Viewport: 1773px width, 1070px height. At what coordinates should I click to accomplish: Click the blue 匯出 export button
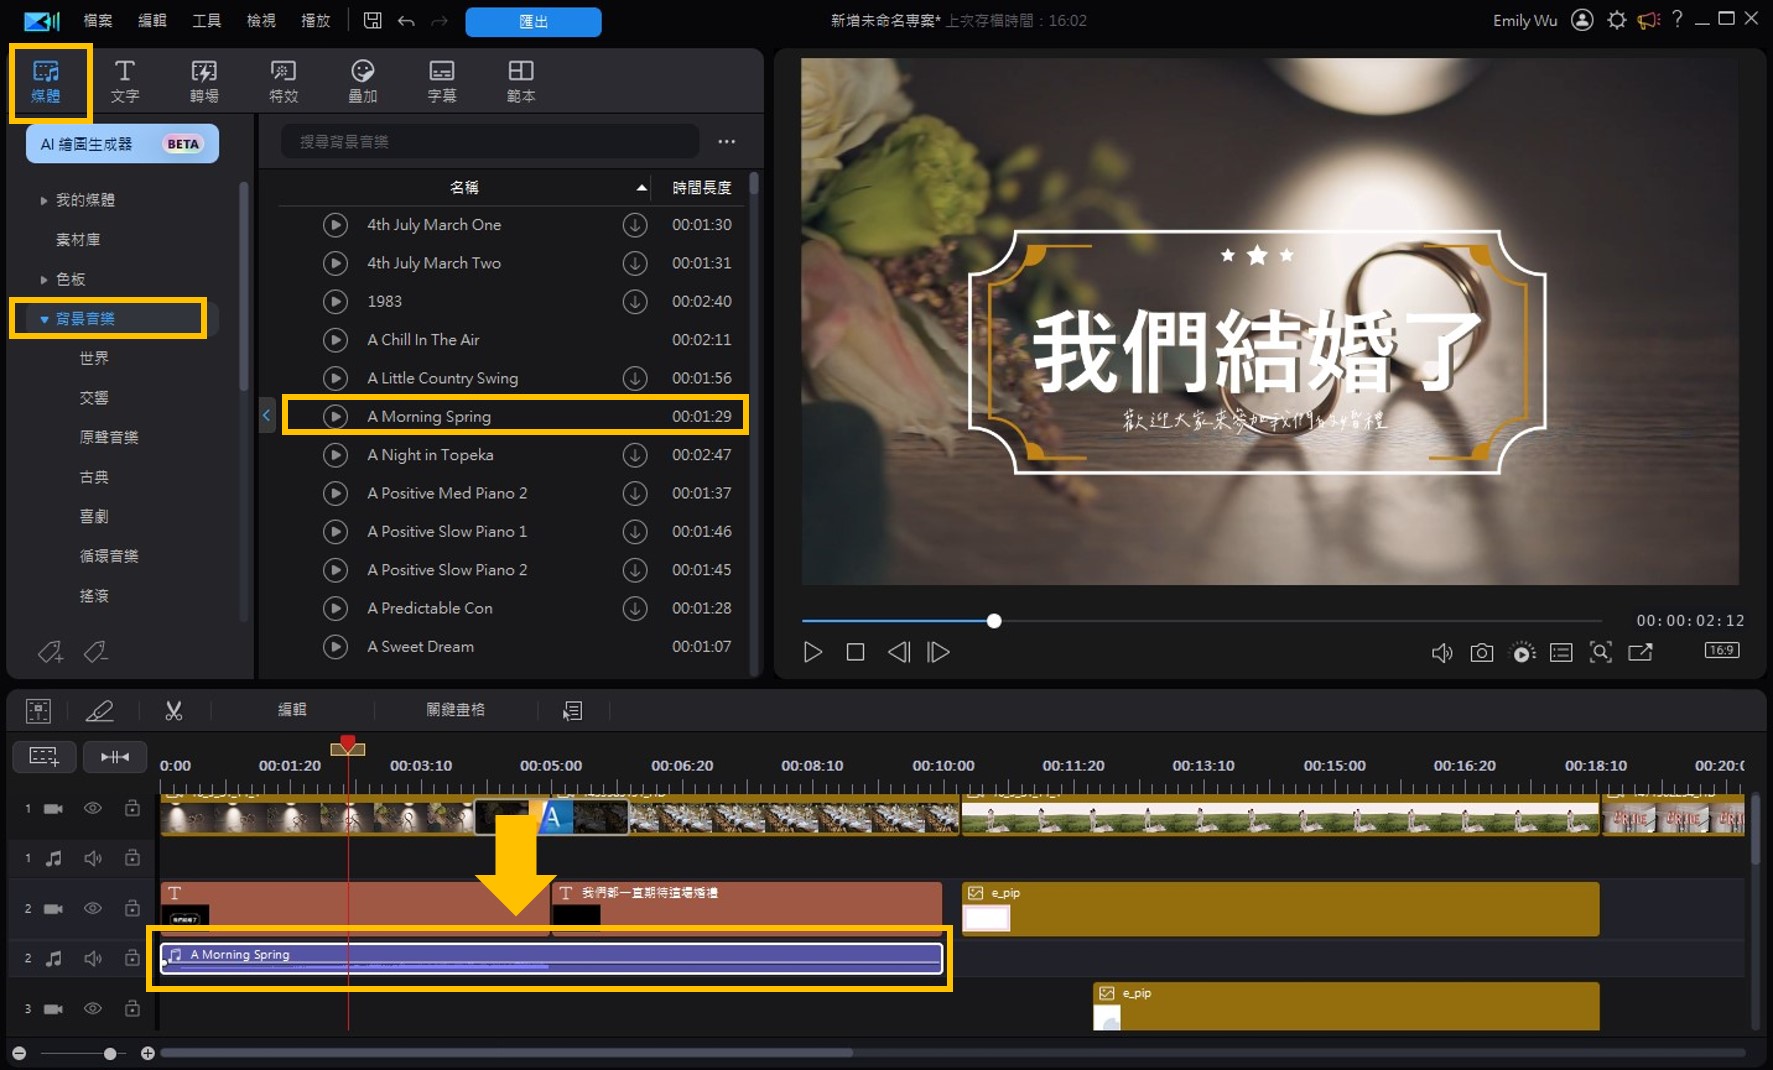pyautogui.click(x=532, y=21)
